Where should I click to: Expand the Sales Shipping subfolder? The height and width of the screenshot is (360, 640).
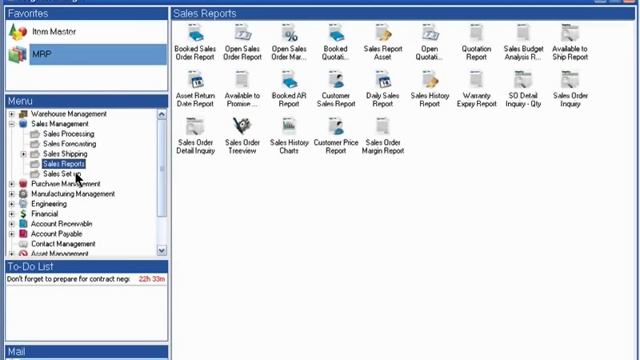click(23, 154)
